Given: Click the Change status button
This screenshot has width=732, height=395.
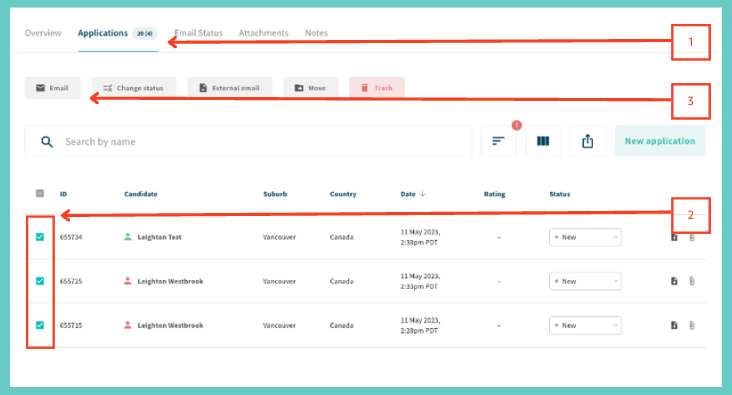Looking at the screenshot, I should click(x=134, y=88).
